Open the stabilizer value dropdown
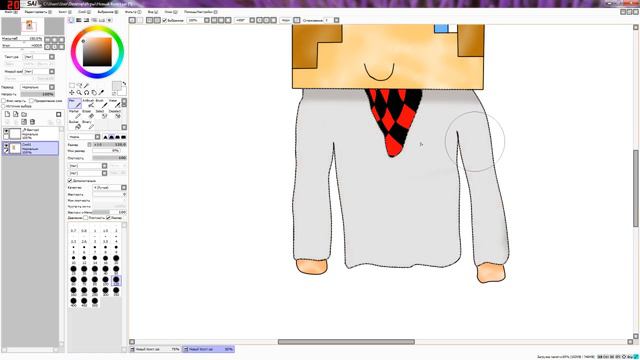The width and height of the screenshot is (640, 360). point(337,20)
